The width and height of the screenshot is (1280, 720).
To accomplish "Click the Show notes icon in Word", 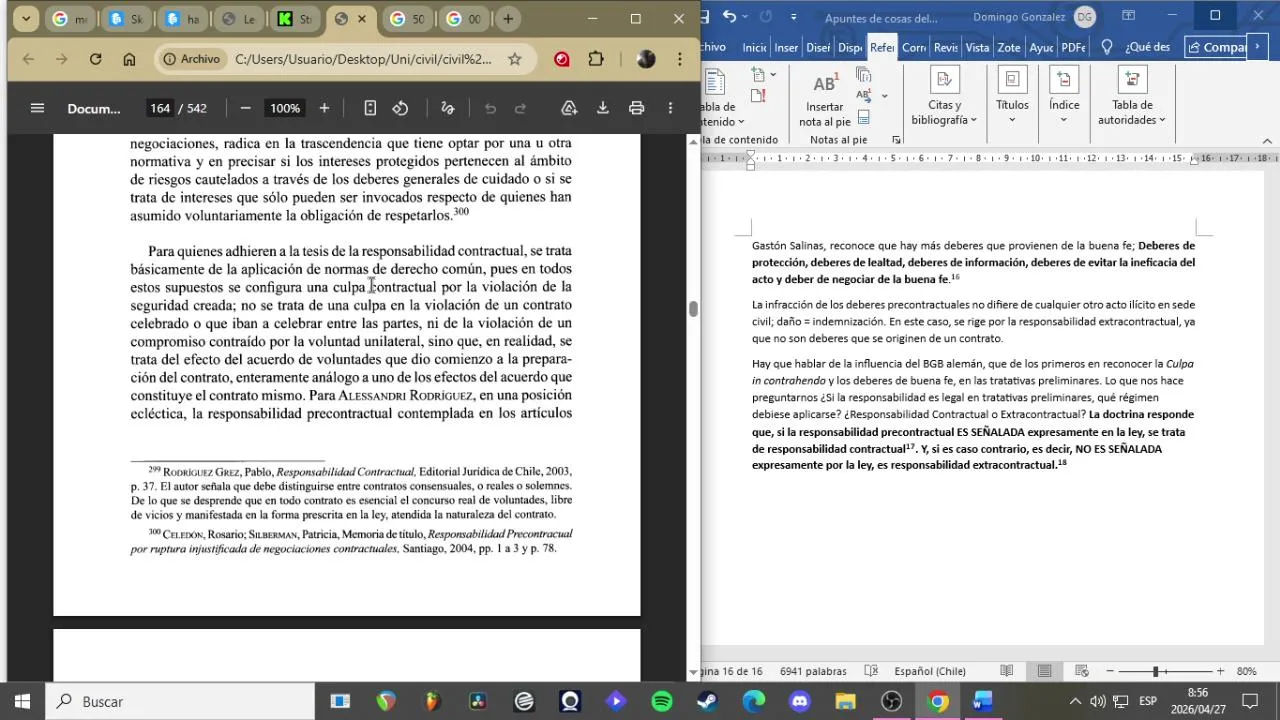I will tap(864, 116).
